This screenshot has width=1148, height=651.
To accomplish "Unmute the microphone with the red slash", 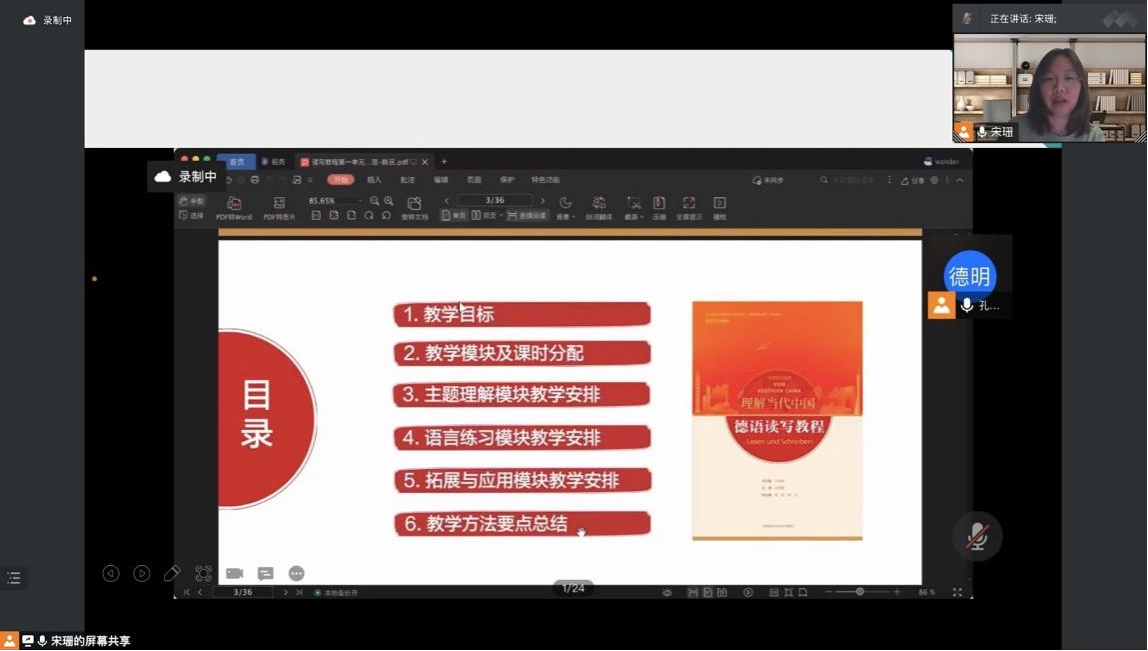I will point(977,537).
